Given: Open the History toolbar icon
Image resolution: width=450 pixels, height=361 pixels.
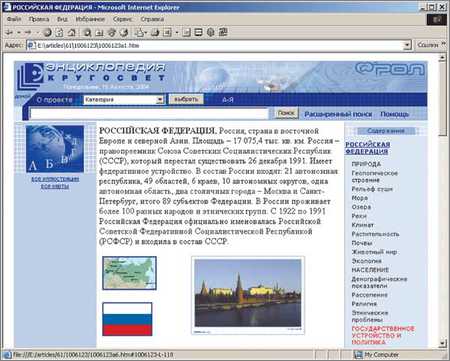Looking at the screenshot, I should [124, 32].
